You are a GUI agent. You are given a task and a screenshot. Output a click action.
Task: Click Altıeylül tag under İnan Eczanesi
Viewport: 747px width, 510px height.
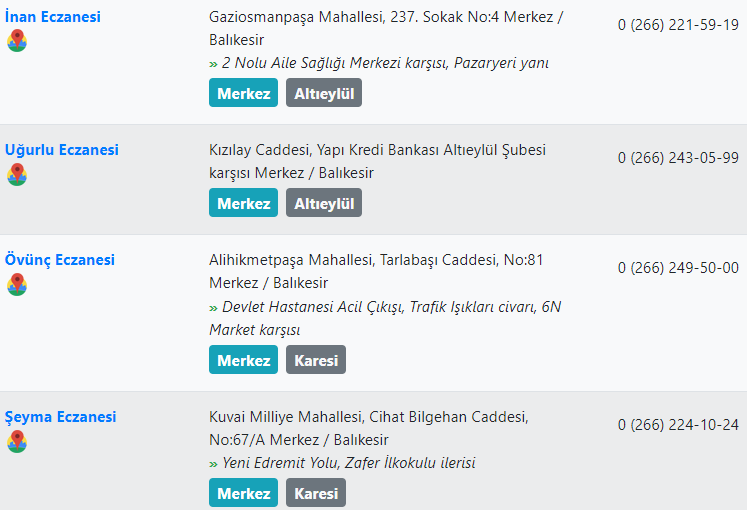click(324, 93)
